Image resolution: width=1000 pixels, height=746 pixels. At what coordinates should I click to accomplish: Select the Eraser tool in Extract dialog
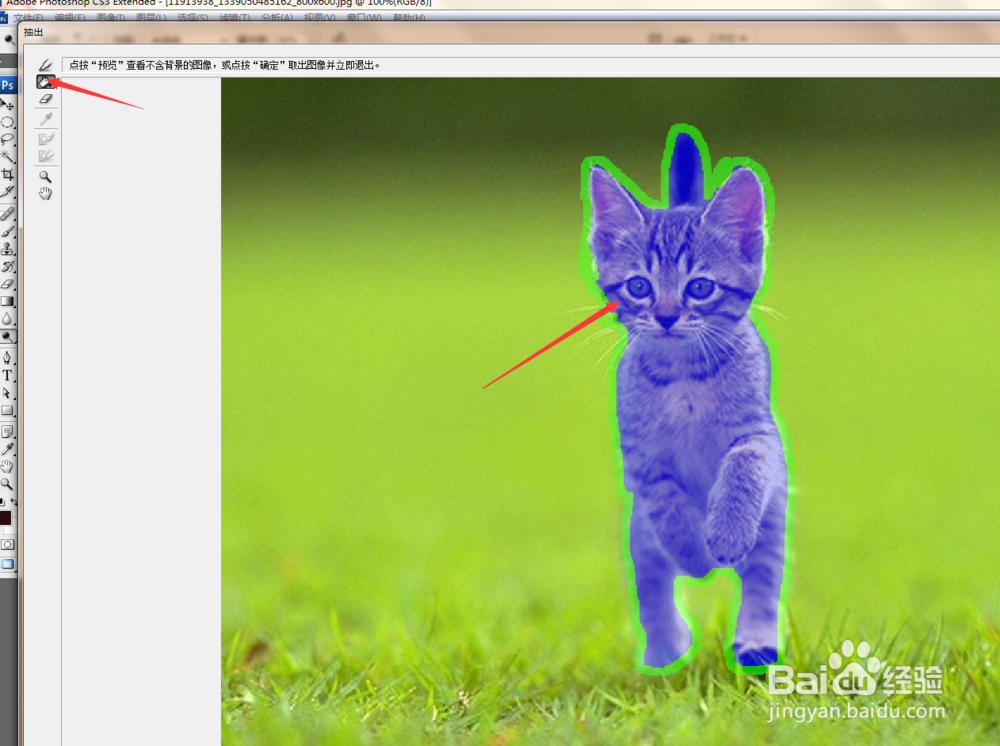(45, 99)
